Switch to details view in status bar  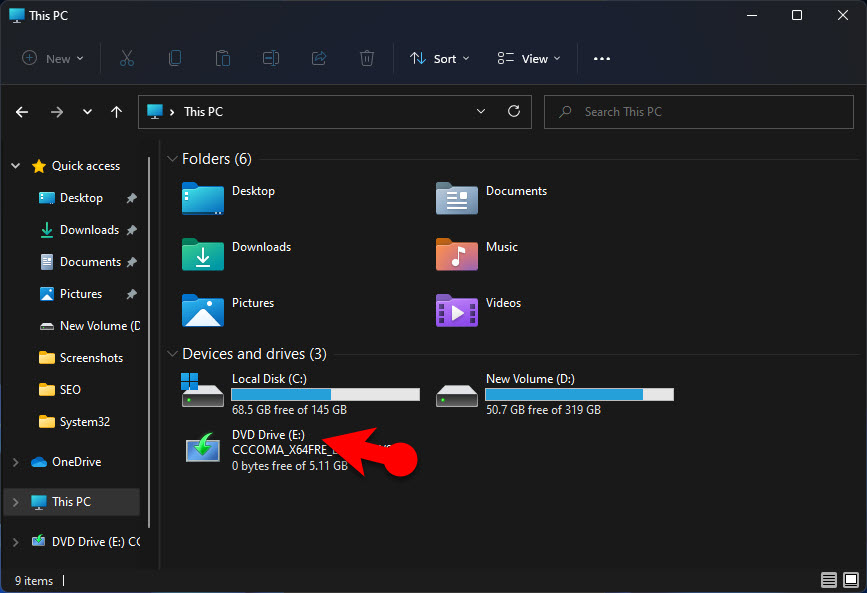tap(828, 580)
